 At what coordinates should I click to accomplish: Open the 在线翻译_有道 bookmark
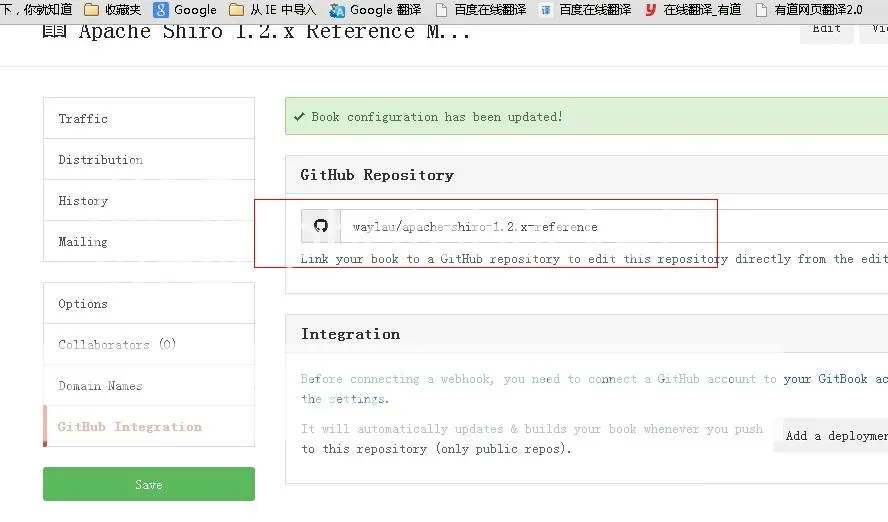pyautogui.click(x=693, y=10)
